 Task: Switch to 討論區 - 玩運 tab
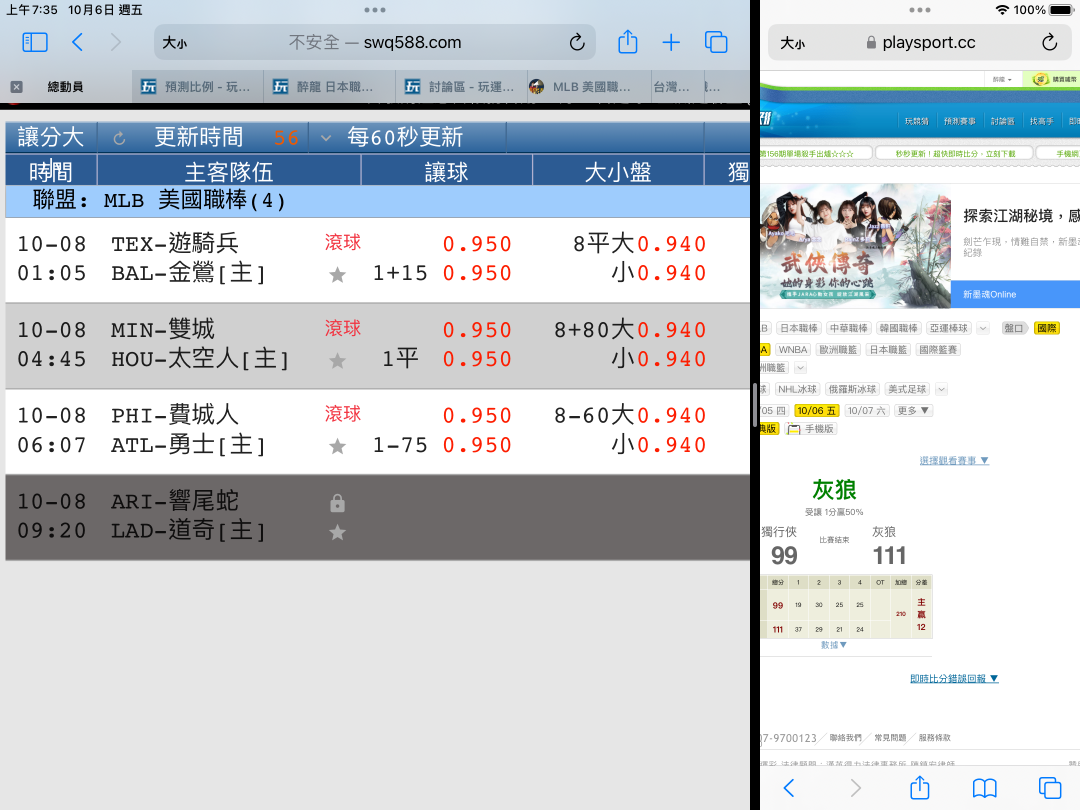pyautogui.click(x=461, y=87)
